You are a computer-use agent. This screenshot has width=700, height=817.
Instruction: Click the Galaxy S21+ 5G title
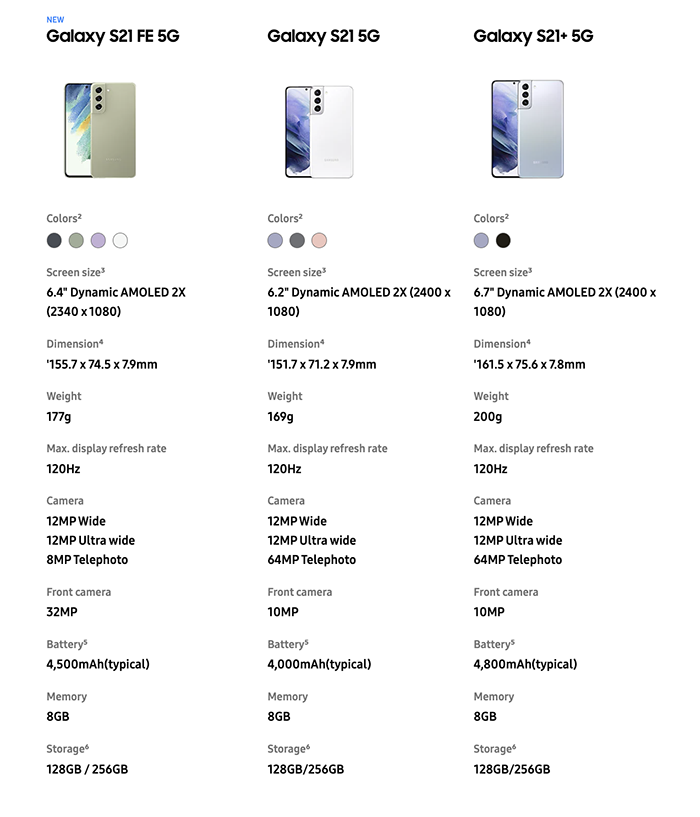point(533,36)
